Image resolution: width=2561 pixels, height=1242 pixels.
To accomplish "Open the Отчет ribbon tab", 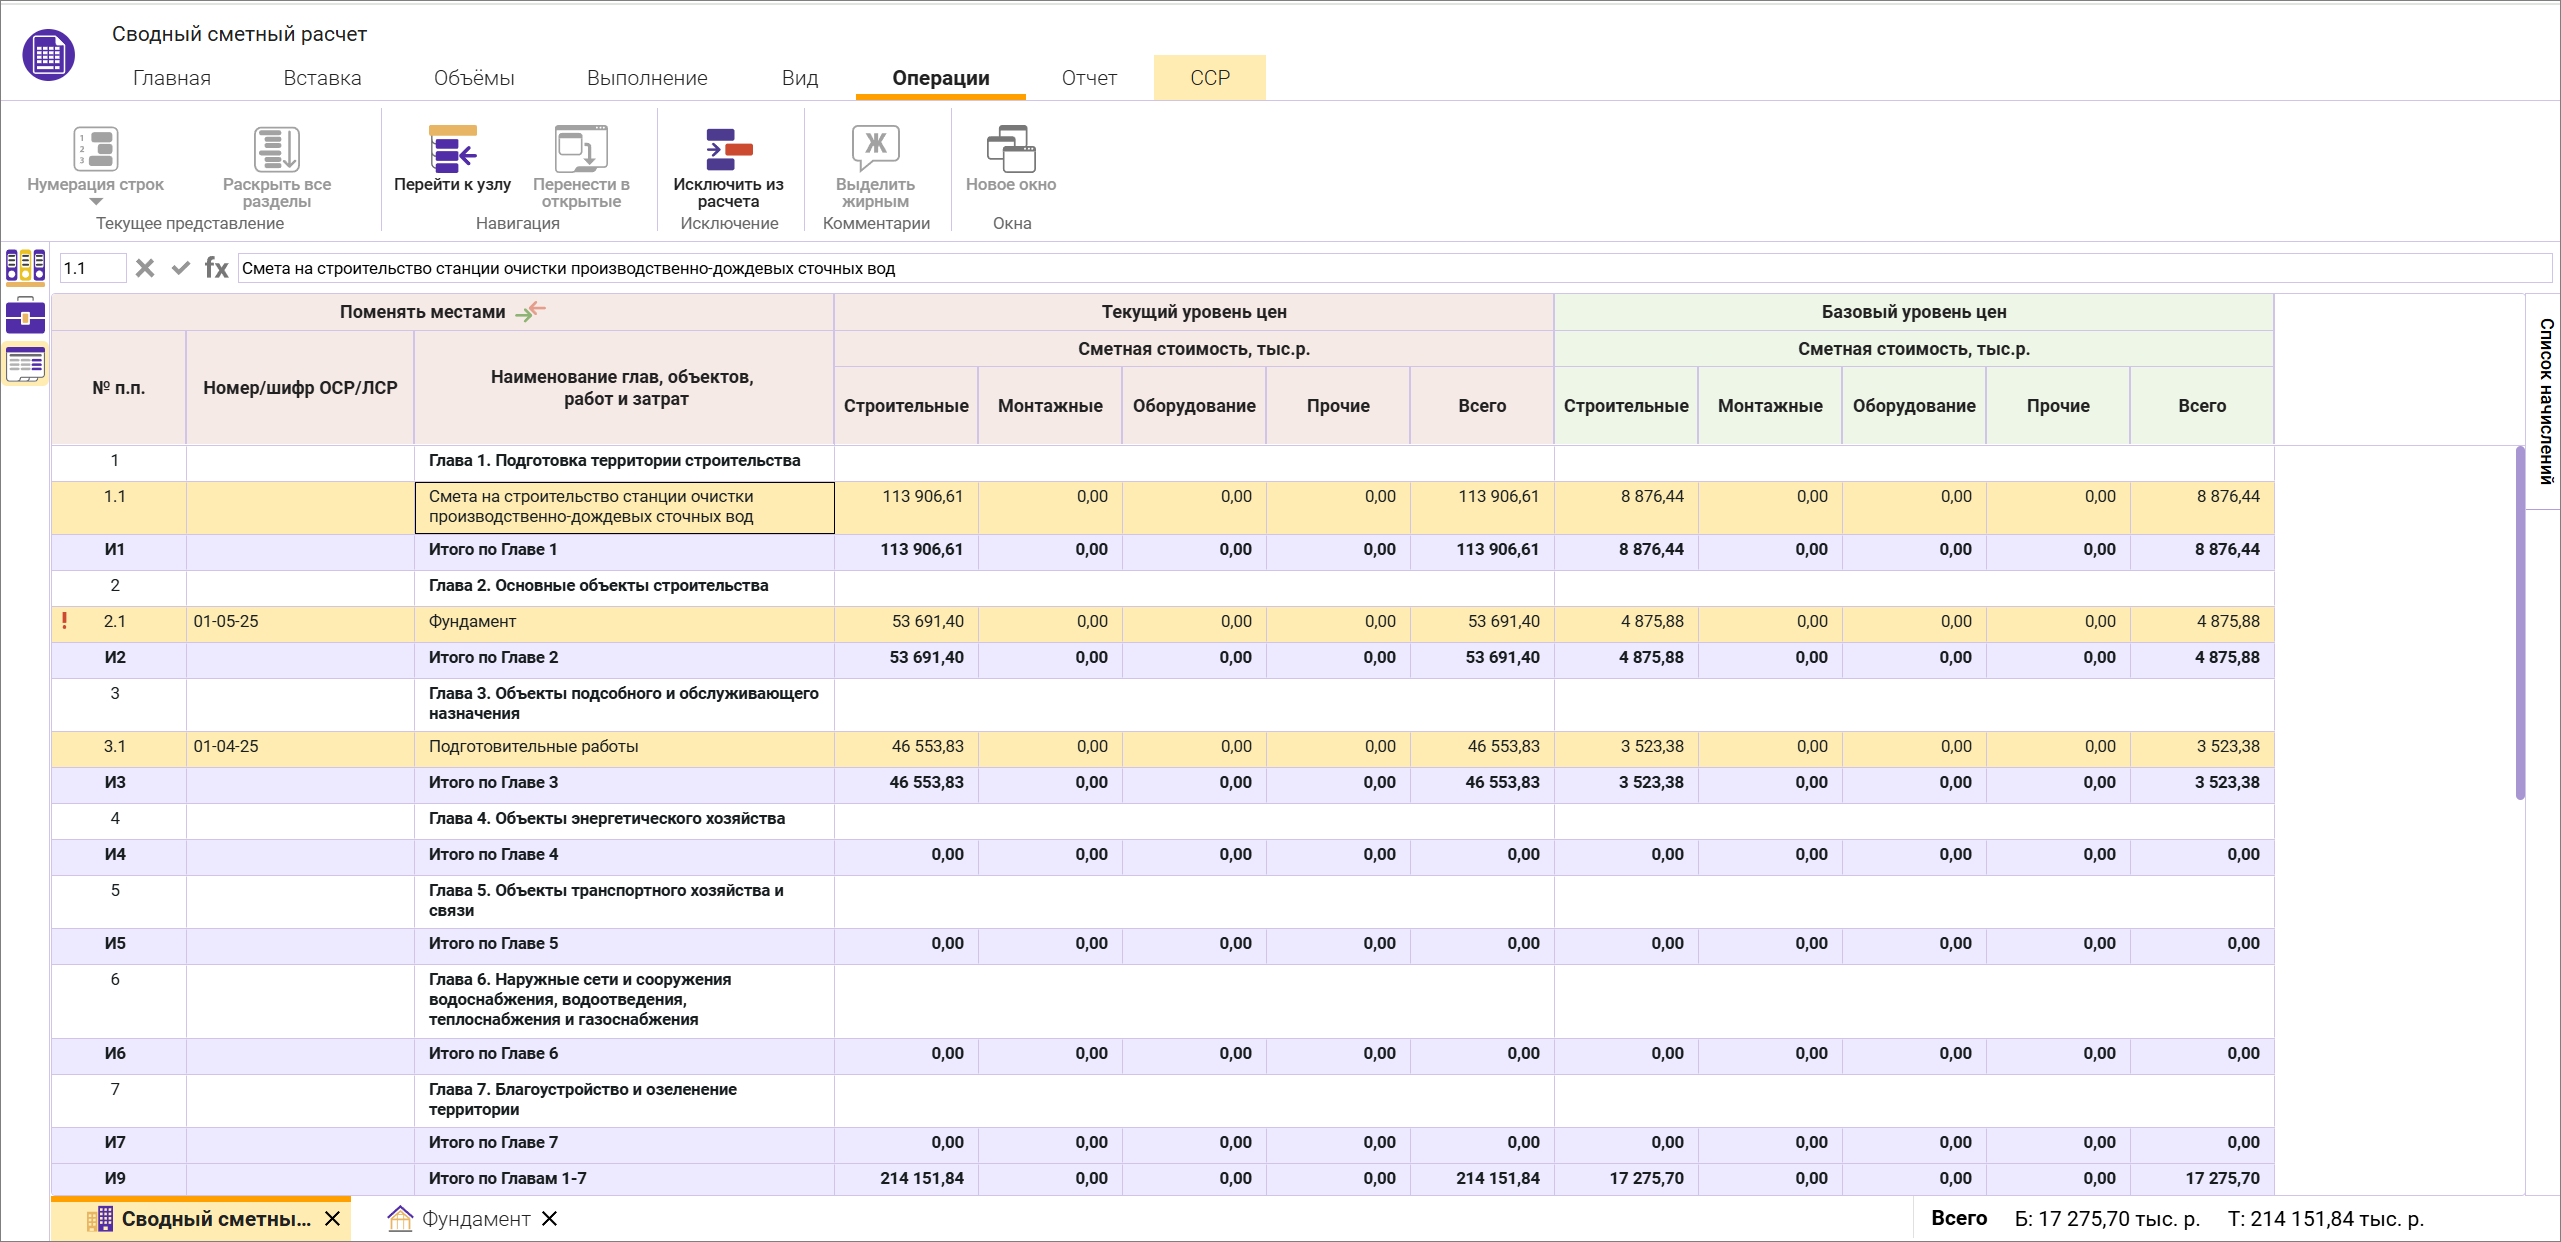I will (1088, 78).
